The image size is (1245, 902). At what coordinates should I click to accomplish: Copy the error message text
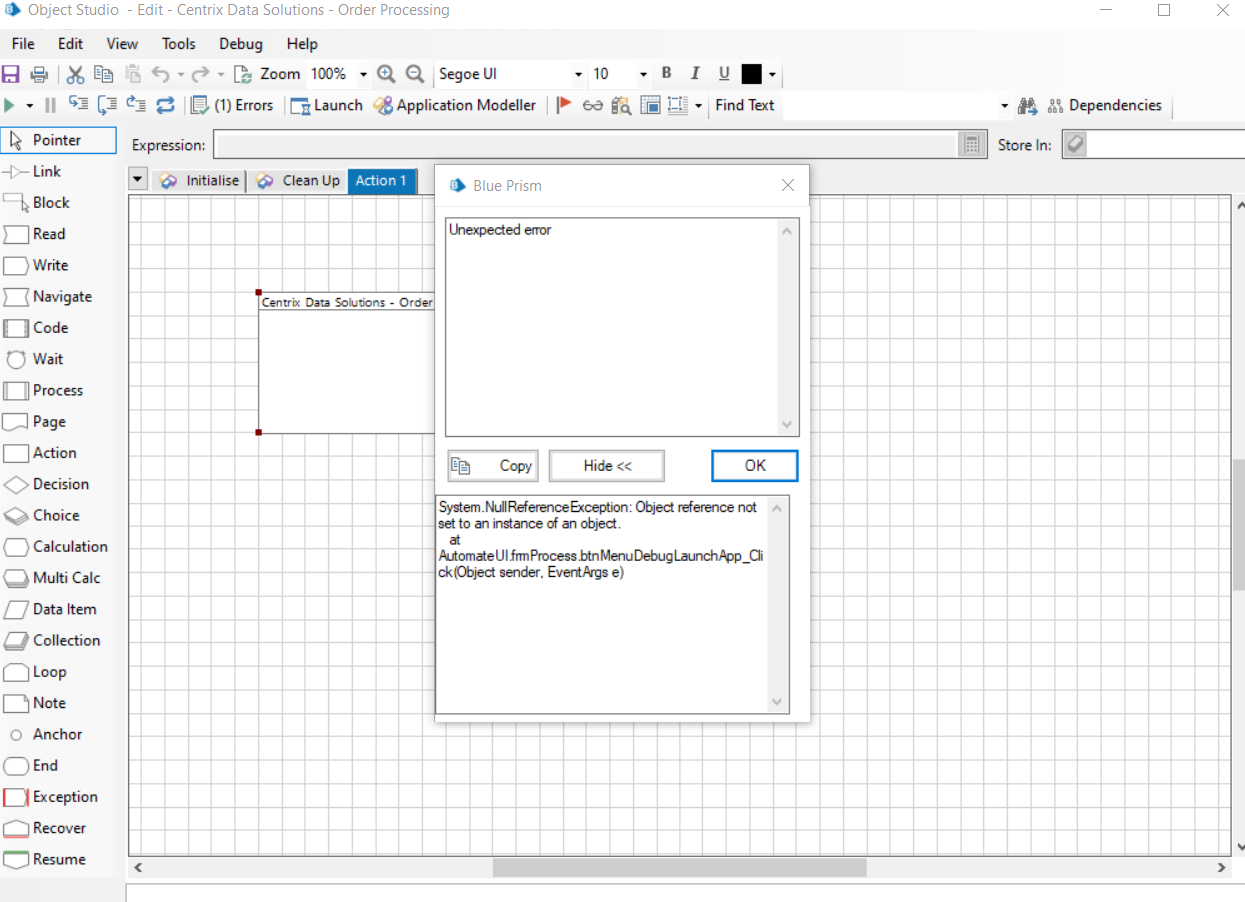[492, 465]
